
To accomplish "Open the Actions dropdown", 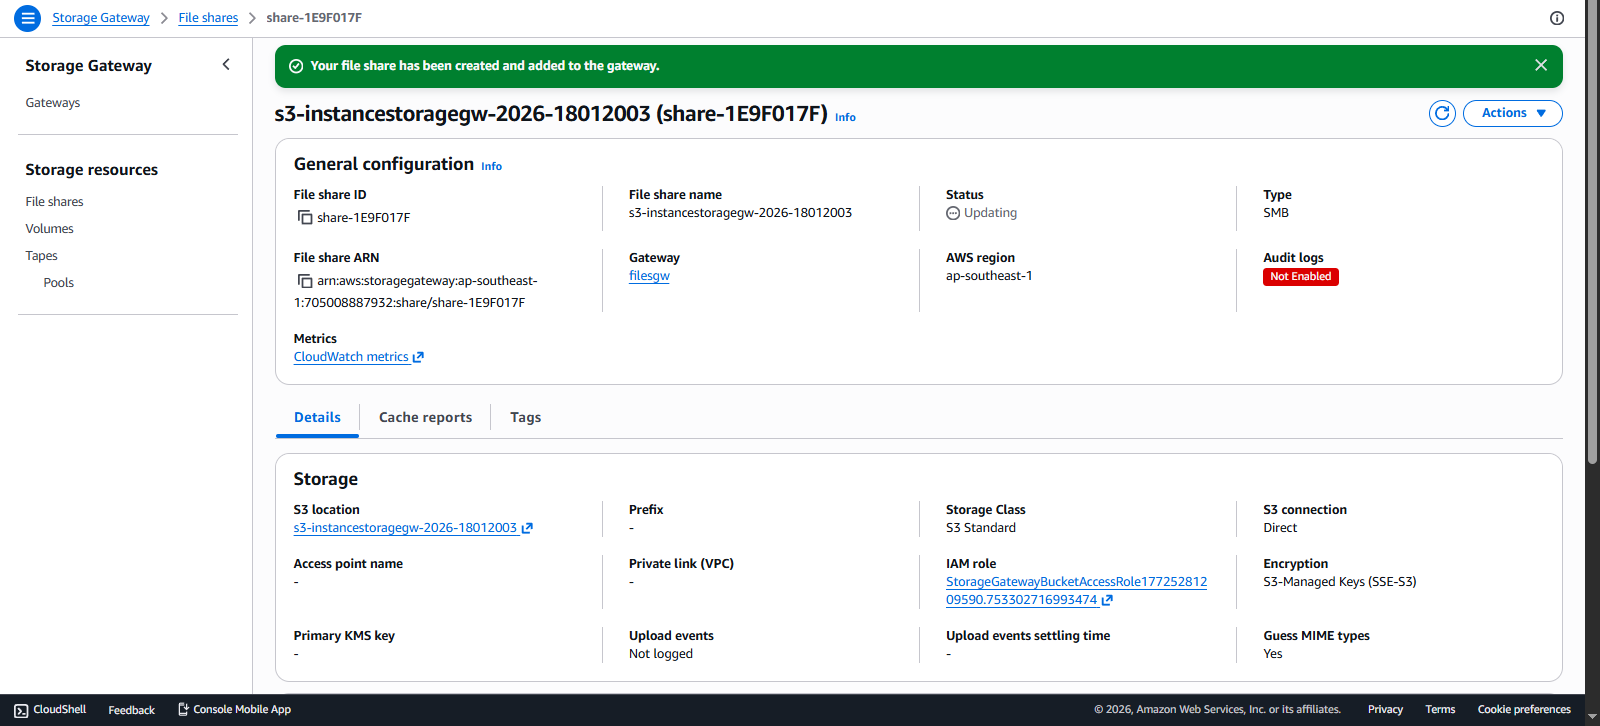I will pyautogui.click(x=1513, y=113).
